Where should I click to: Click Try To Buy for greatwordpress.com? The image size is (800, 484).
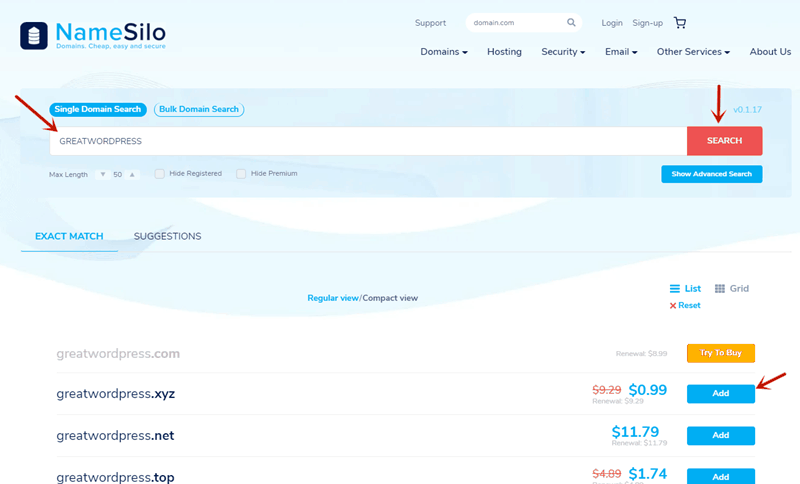tap(720, 353)
